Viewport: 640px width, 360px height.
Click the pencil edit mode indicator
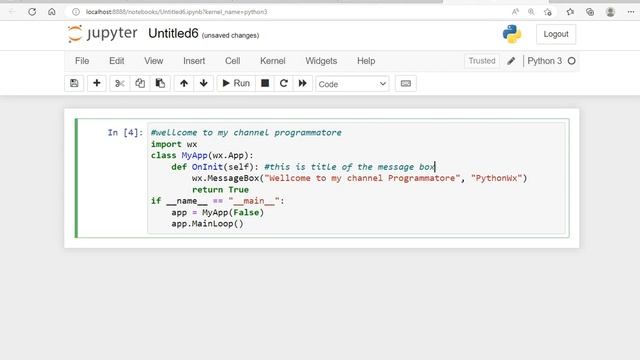[x=511, y=61]
